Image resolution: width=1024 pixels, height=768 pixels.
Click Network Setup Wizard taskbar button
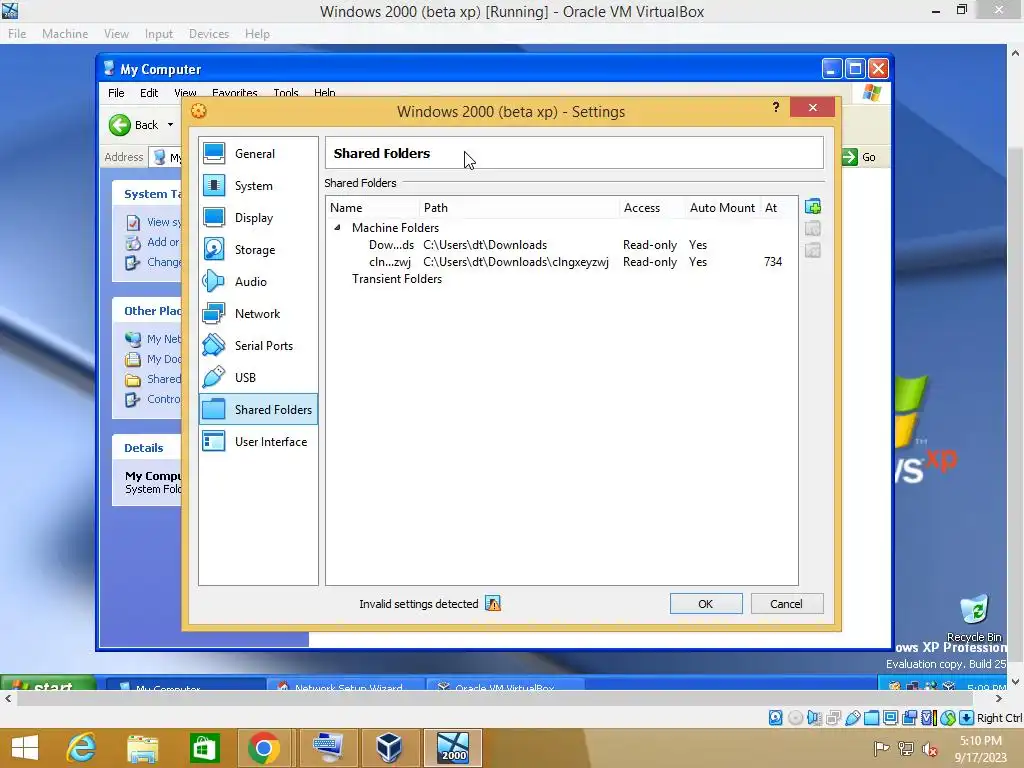[347, 684]
